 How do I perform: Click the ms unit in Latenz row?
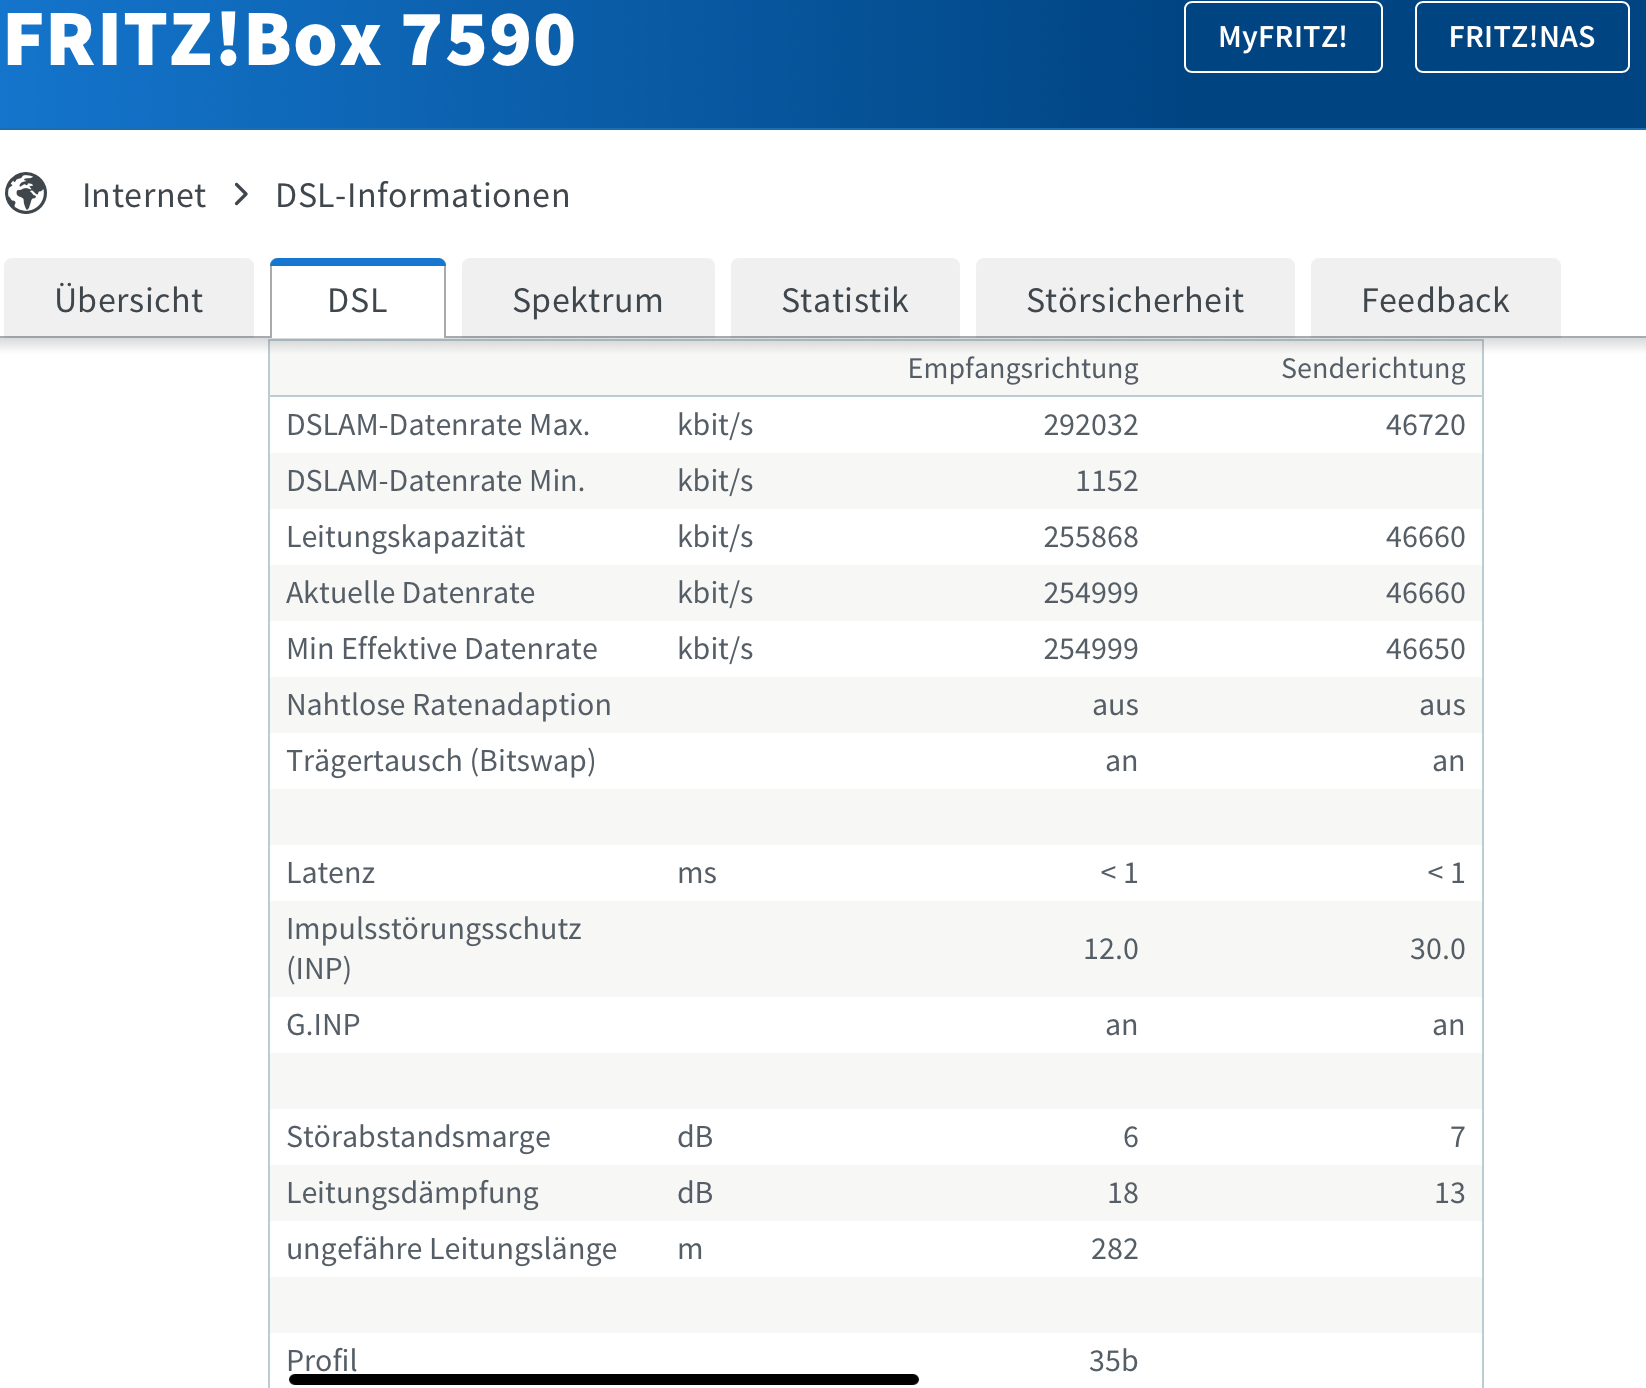(697, 874)
